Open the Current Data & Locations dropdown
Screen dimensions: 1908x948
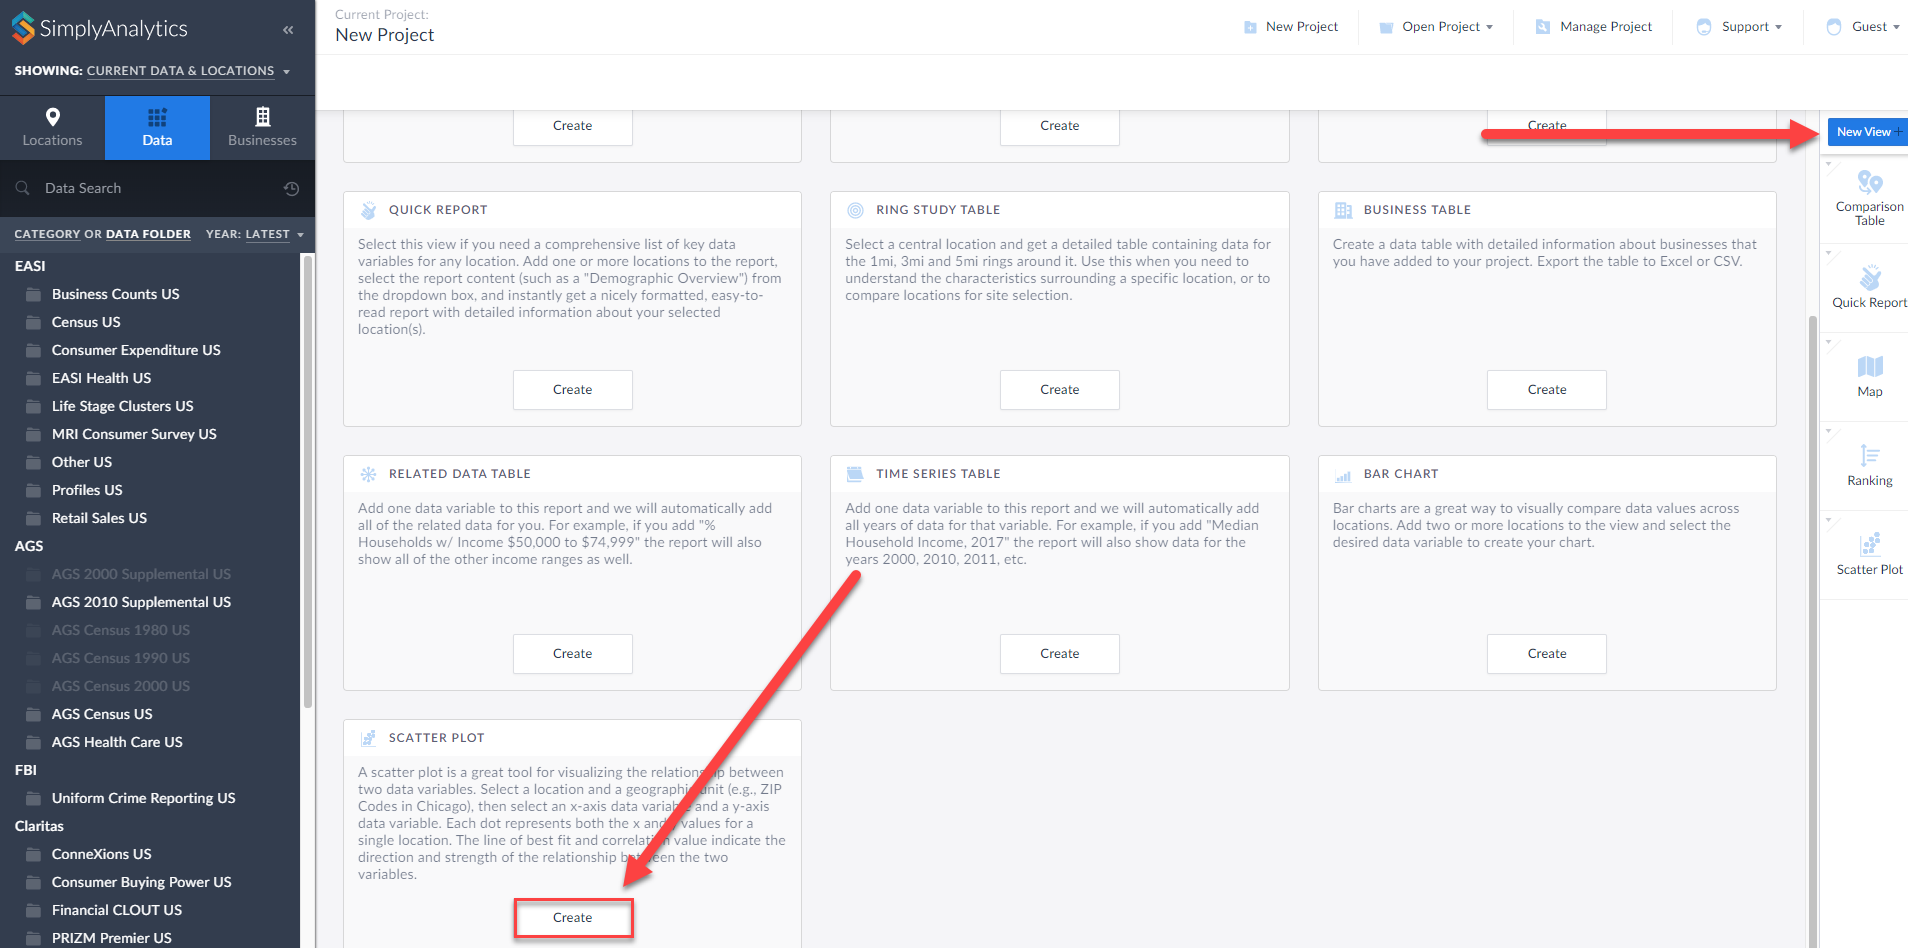[x=188, y=71]
